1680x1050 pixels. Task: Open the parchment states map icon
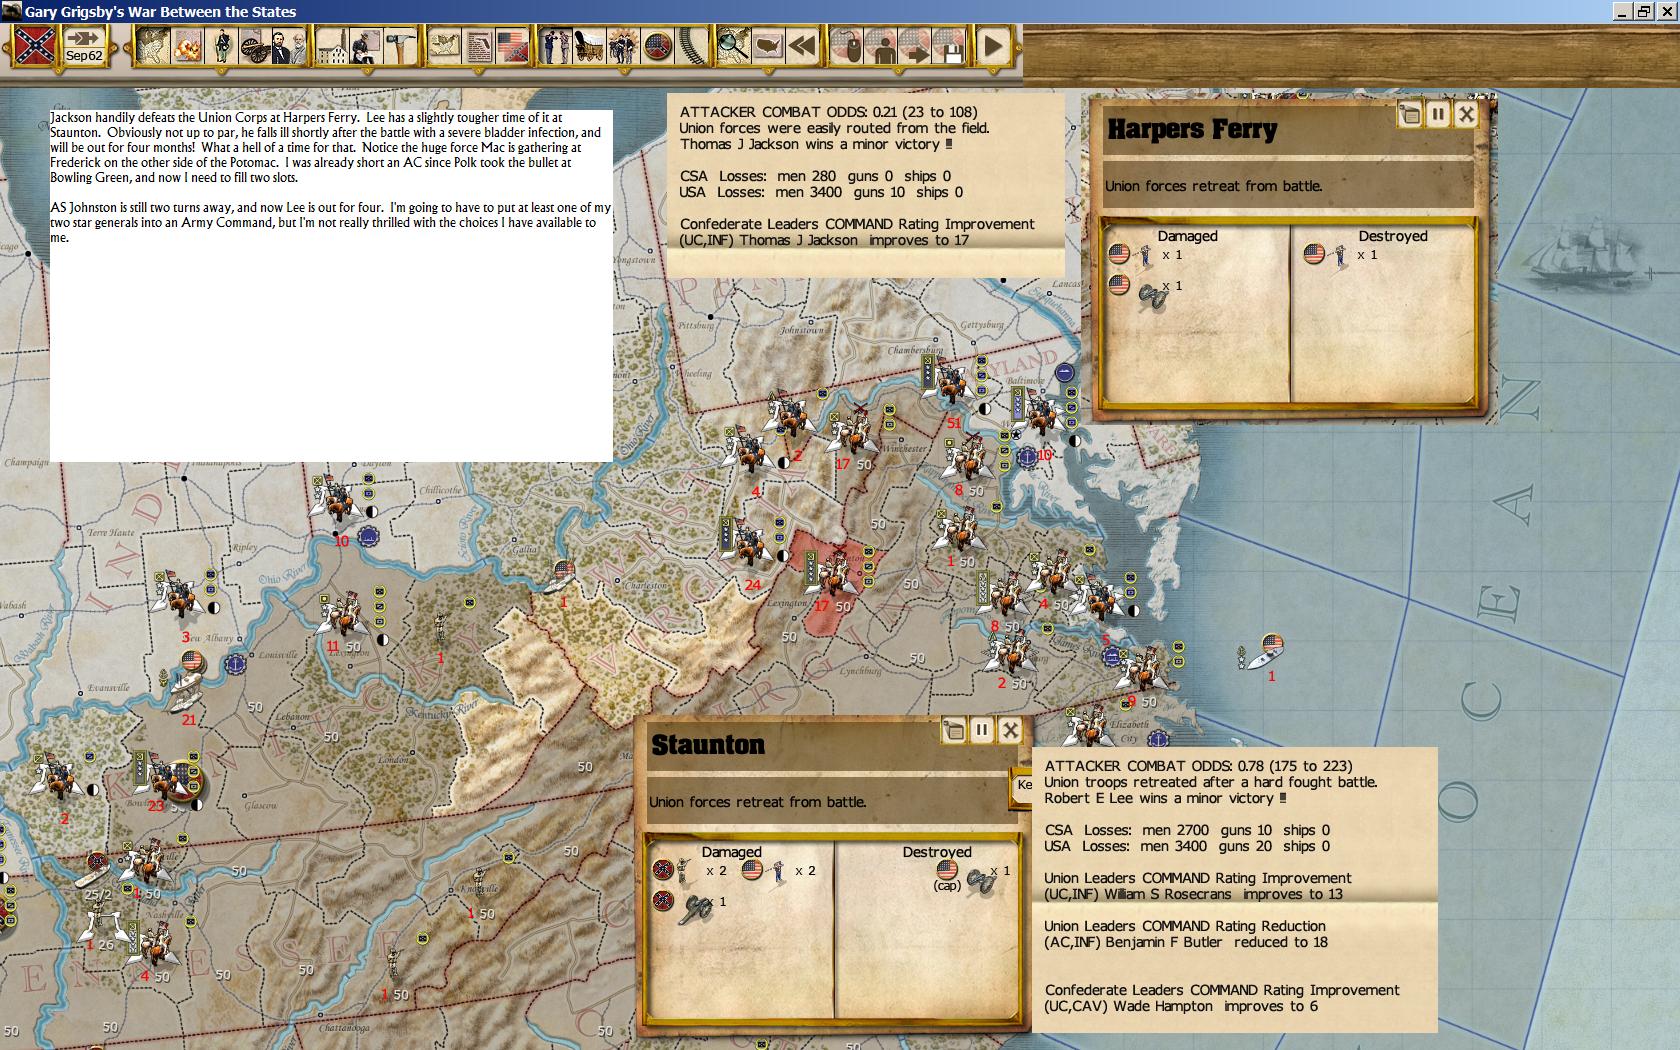click(x=445, y=46)
